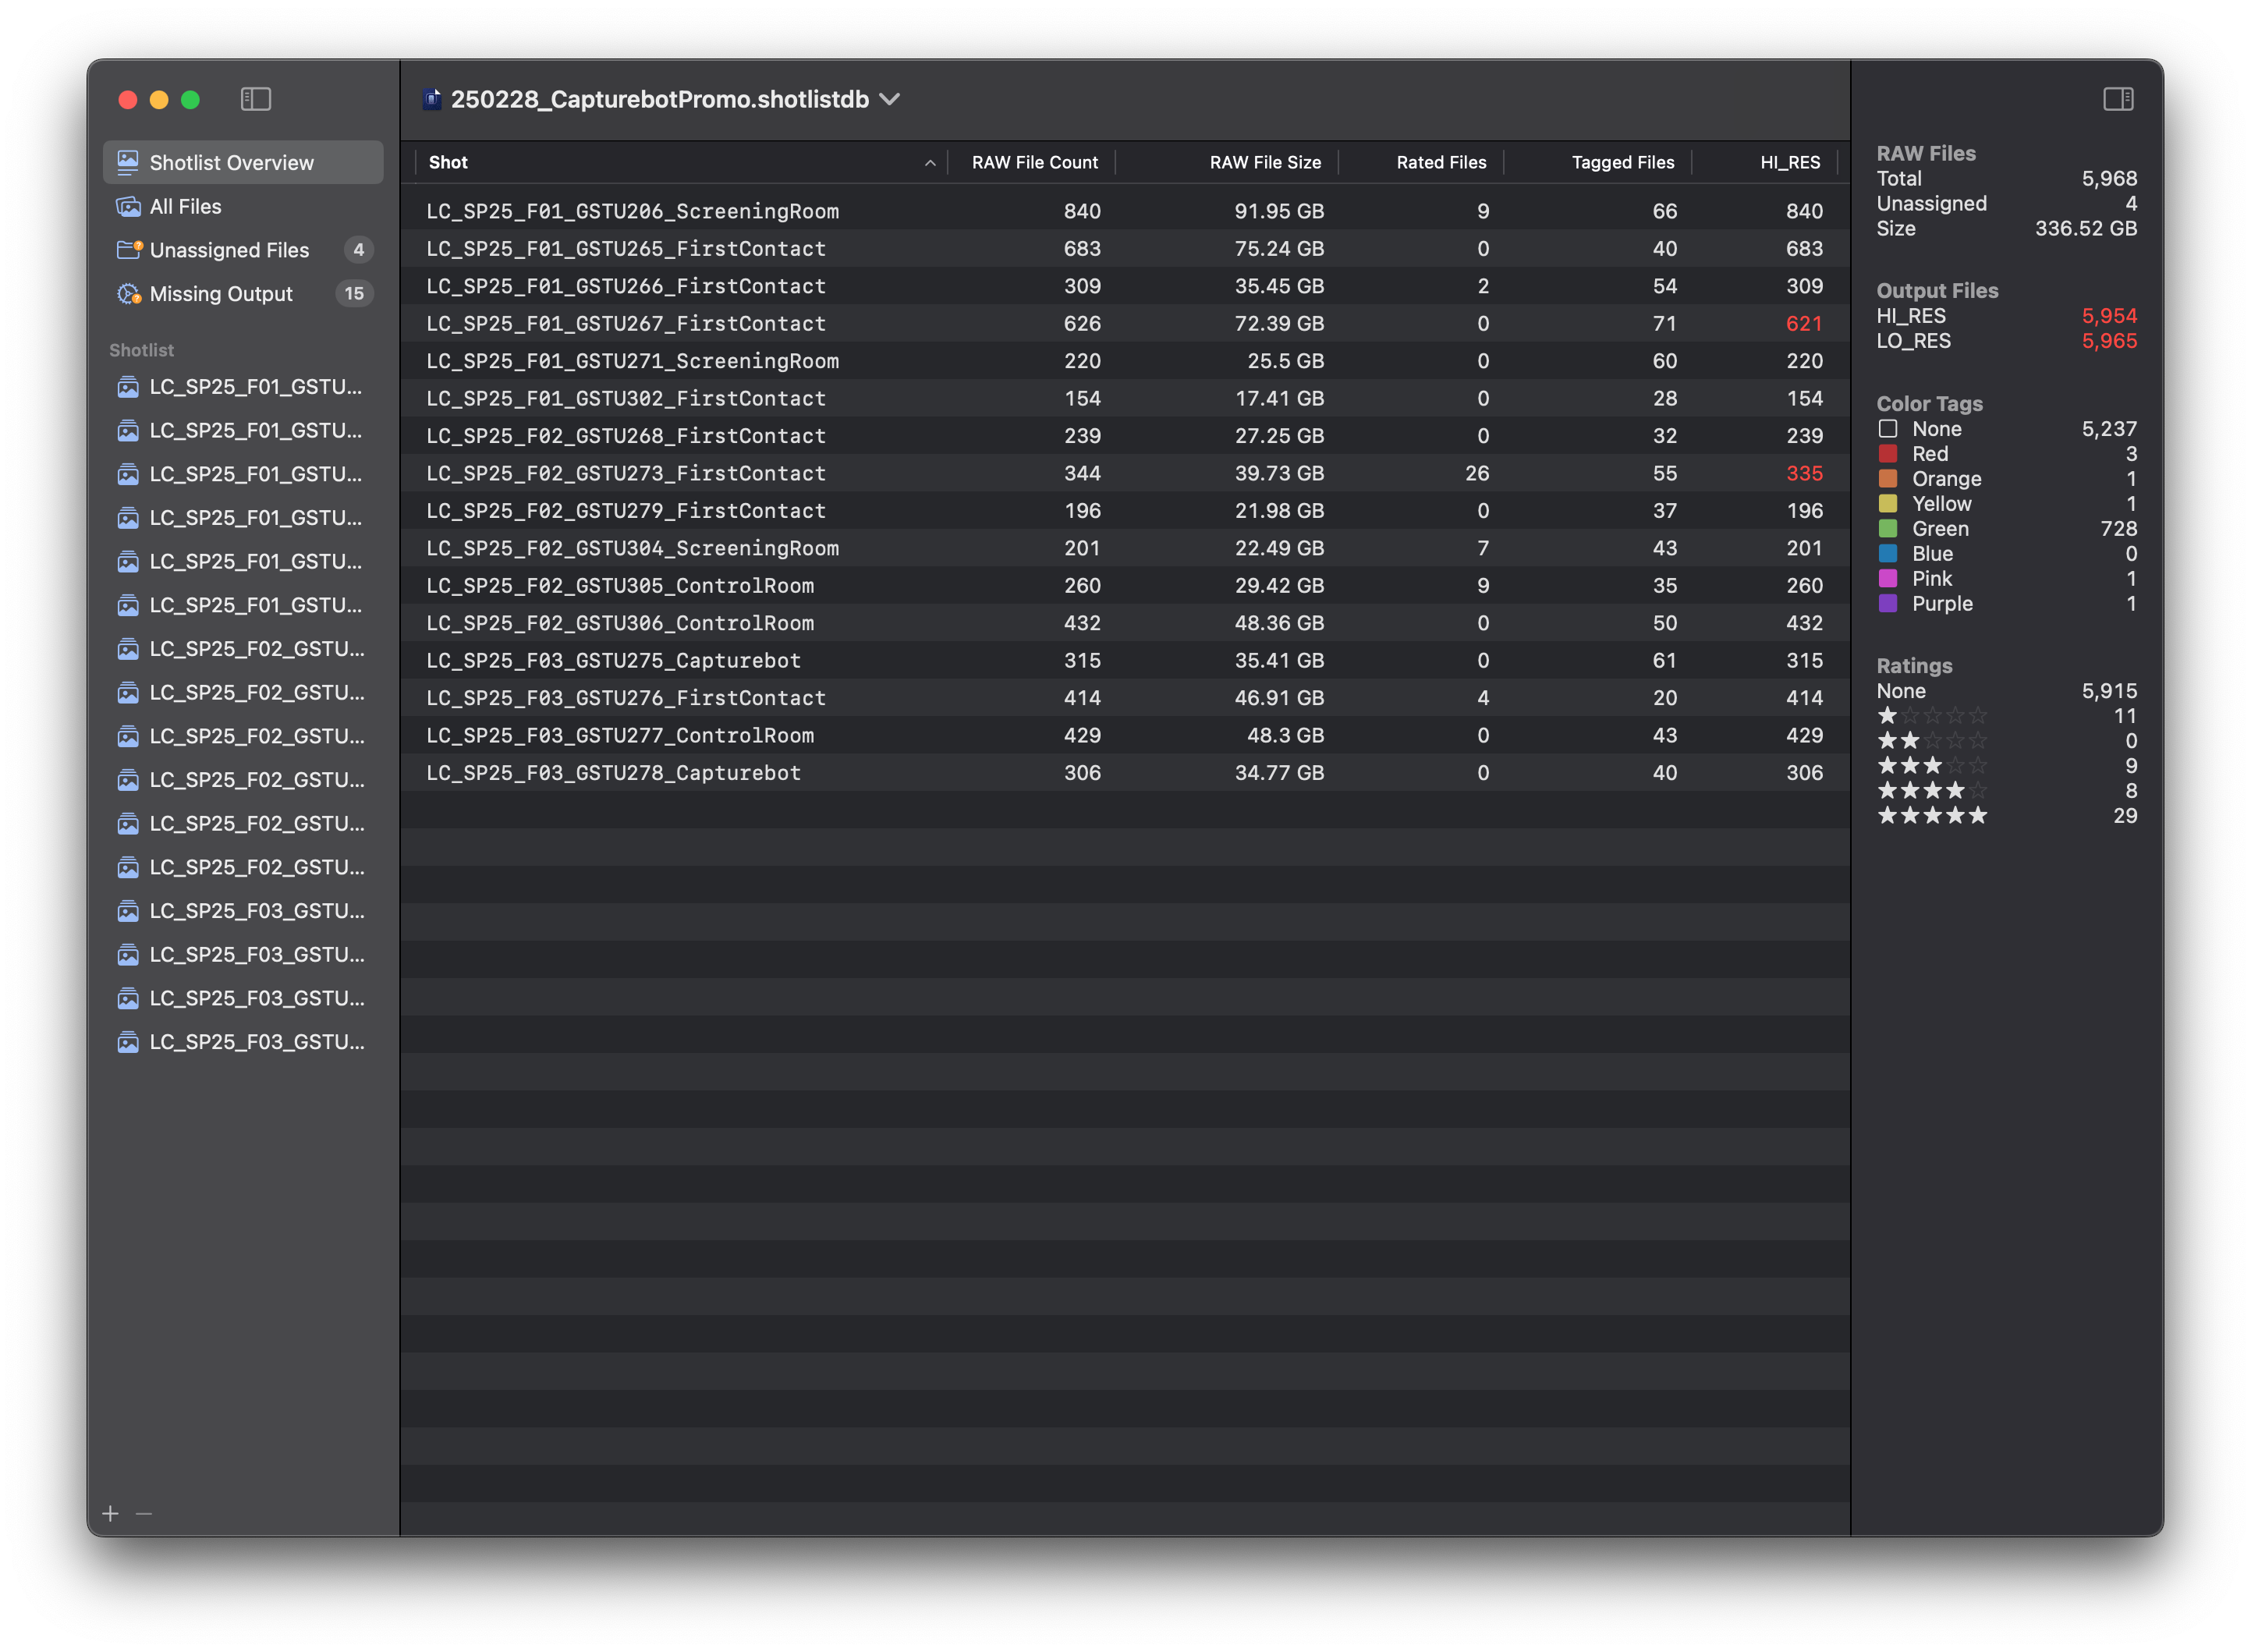Open the document title dropdown chevron
The image size is (2251, 1652).
[889, 99]
